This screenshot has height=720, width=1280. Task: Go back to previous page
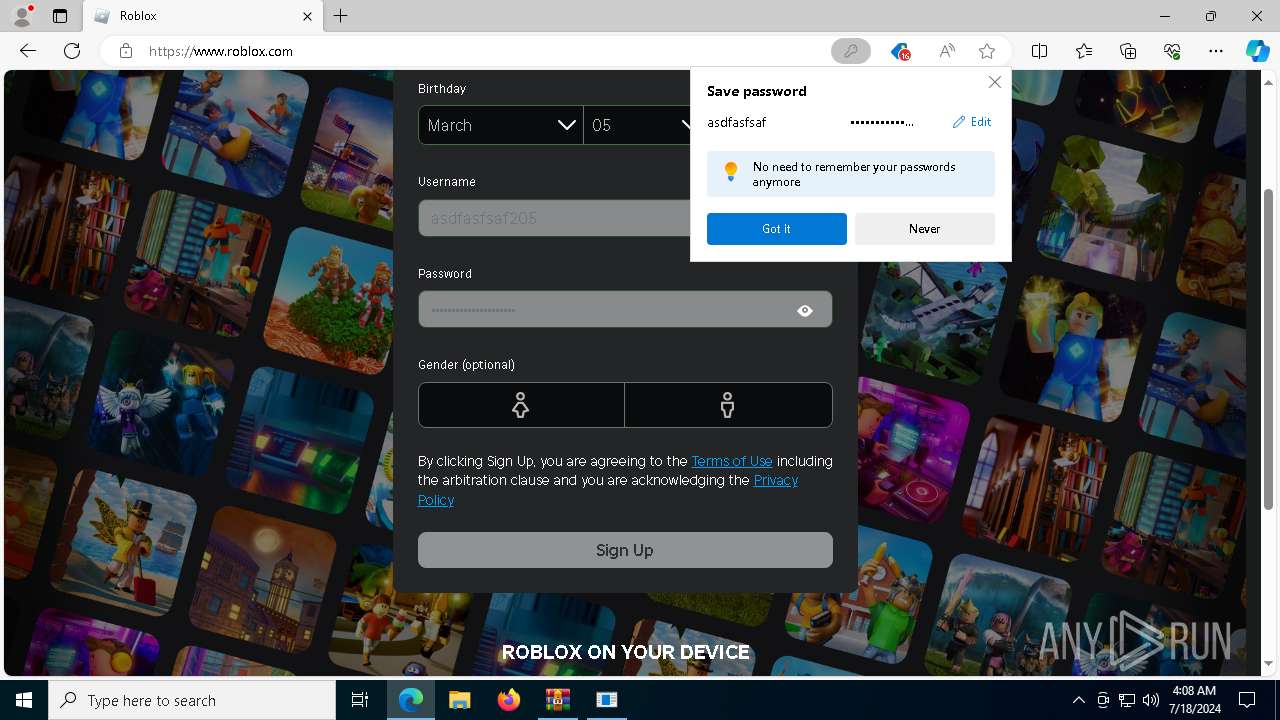tap(28, 51)
